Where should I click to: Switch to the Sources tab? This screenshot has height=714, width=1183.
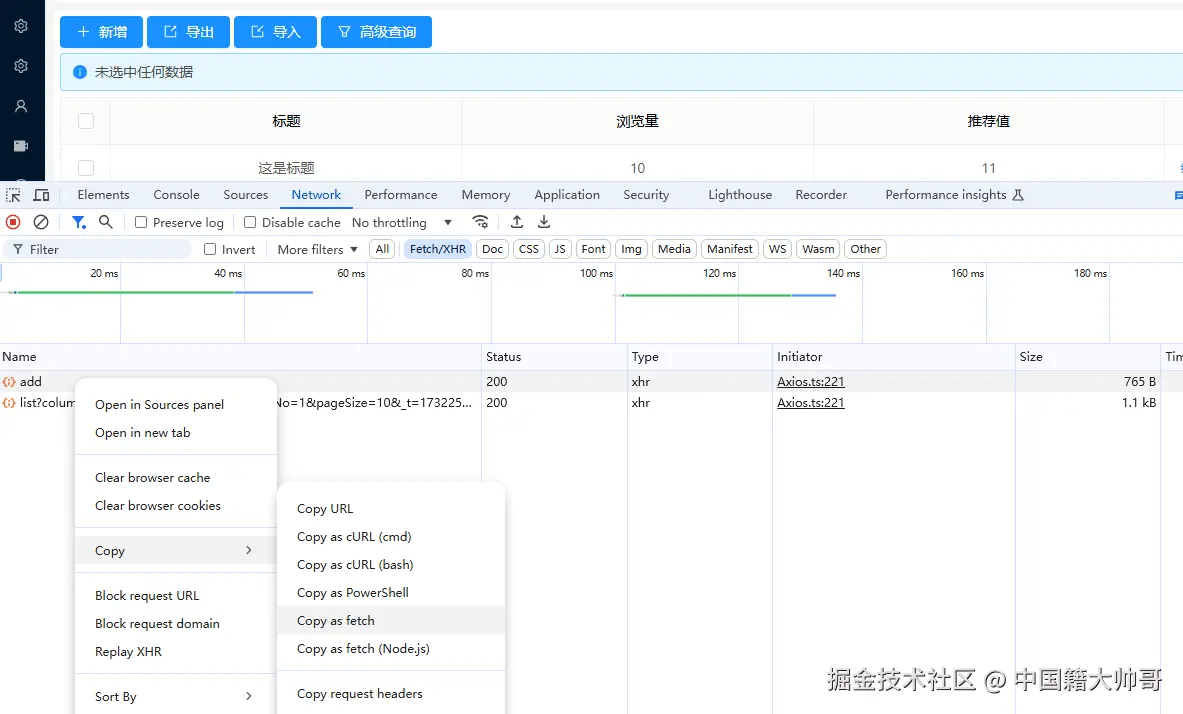click(x=246, y=195)
